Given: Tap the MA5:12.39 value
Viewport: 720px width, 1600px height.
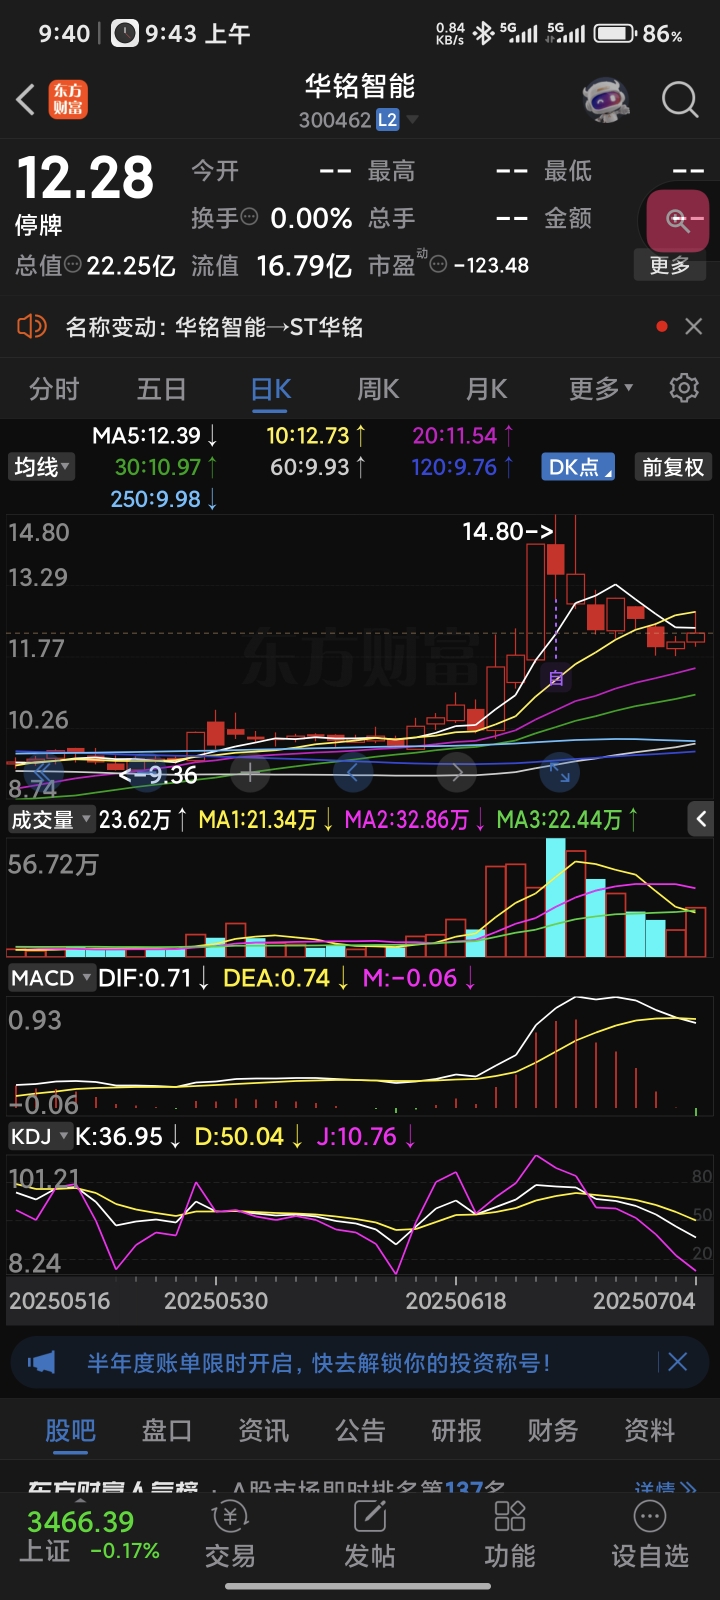Looking at the screenshot, I should click(x=155, y=435).
